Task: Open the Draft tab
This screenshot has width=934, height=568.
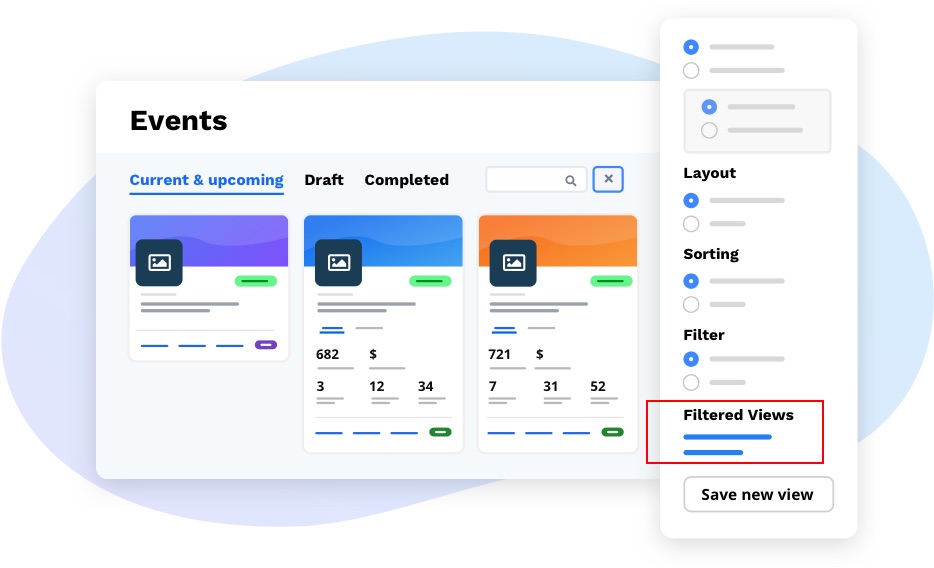Action: pyautogui.click(x=324, y=180)
